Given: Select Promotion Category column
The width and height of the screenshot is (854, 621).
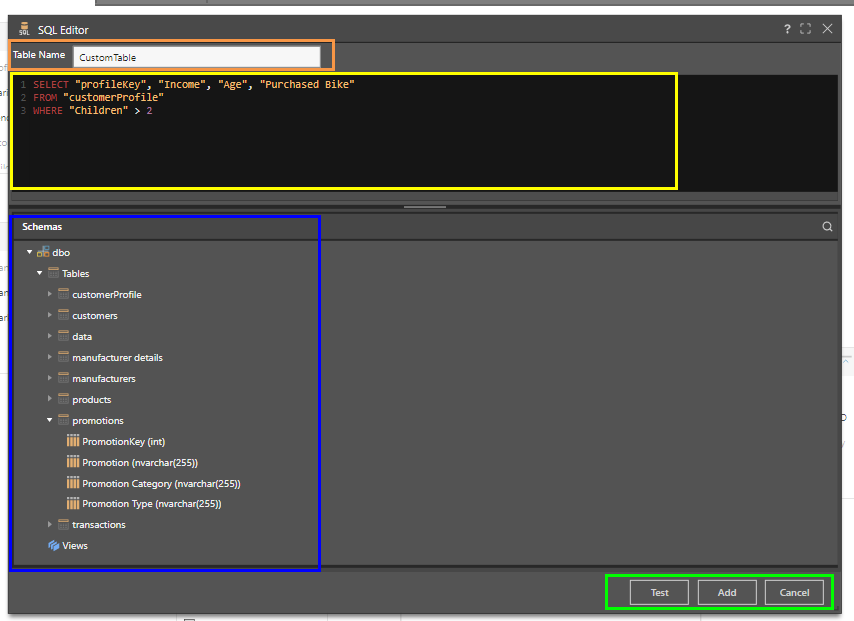Looking at the screenshot, I should [x=160, y=484].
